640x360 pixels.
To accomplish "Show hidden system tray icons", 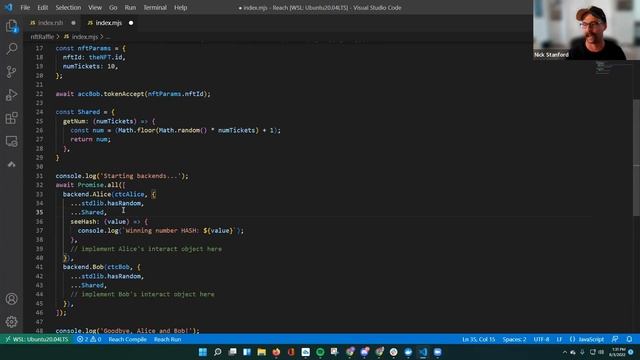I will click(x=565, y=352).
